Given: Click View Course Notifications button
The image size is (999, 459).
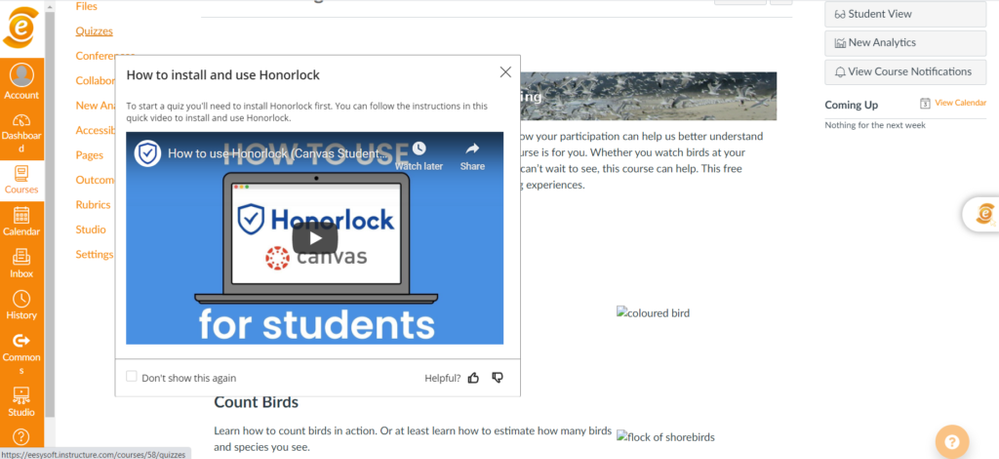Looking at the screenshot, I should pos(905,72).
